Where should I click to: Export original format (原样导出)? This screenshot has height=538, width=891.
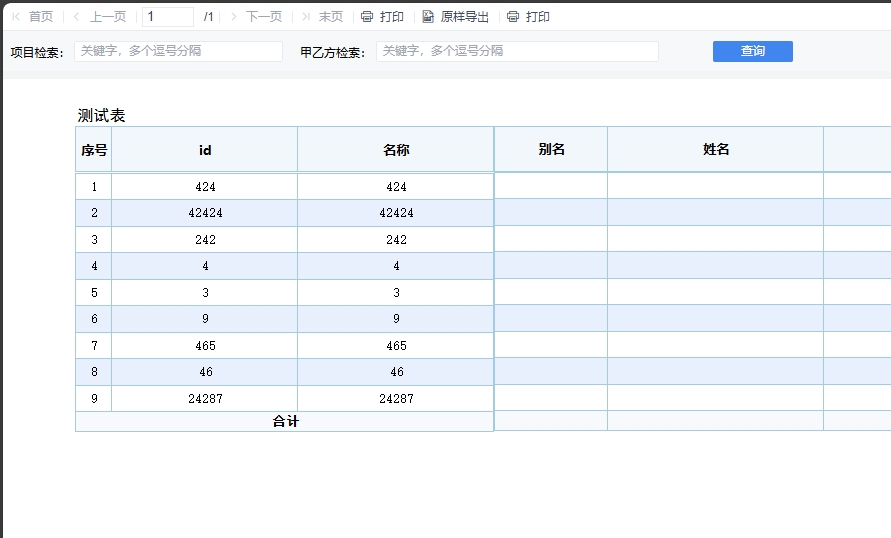456,17
